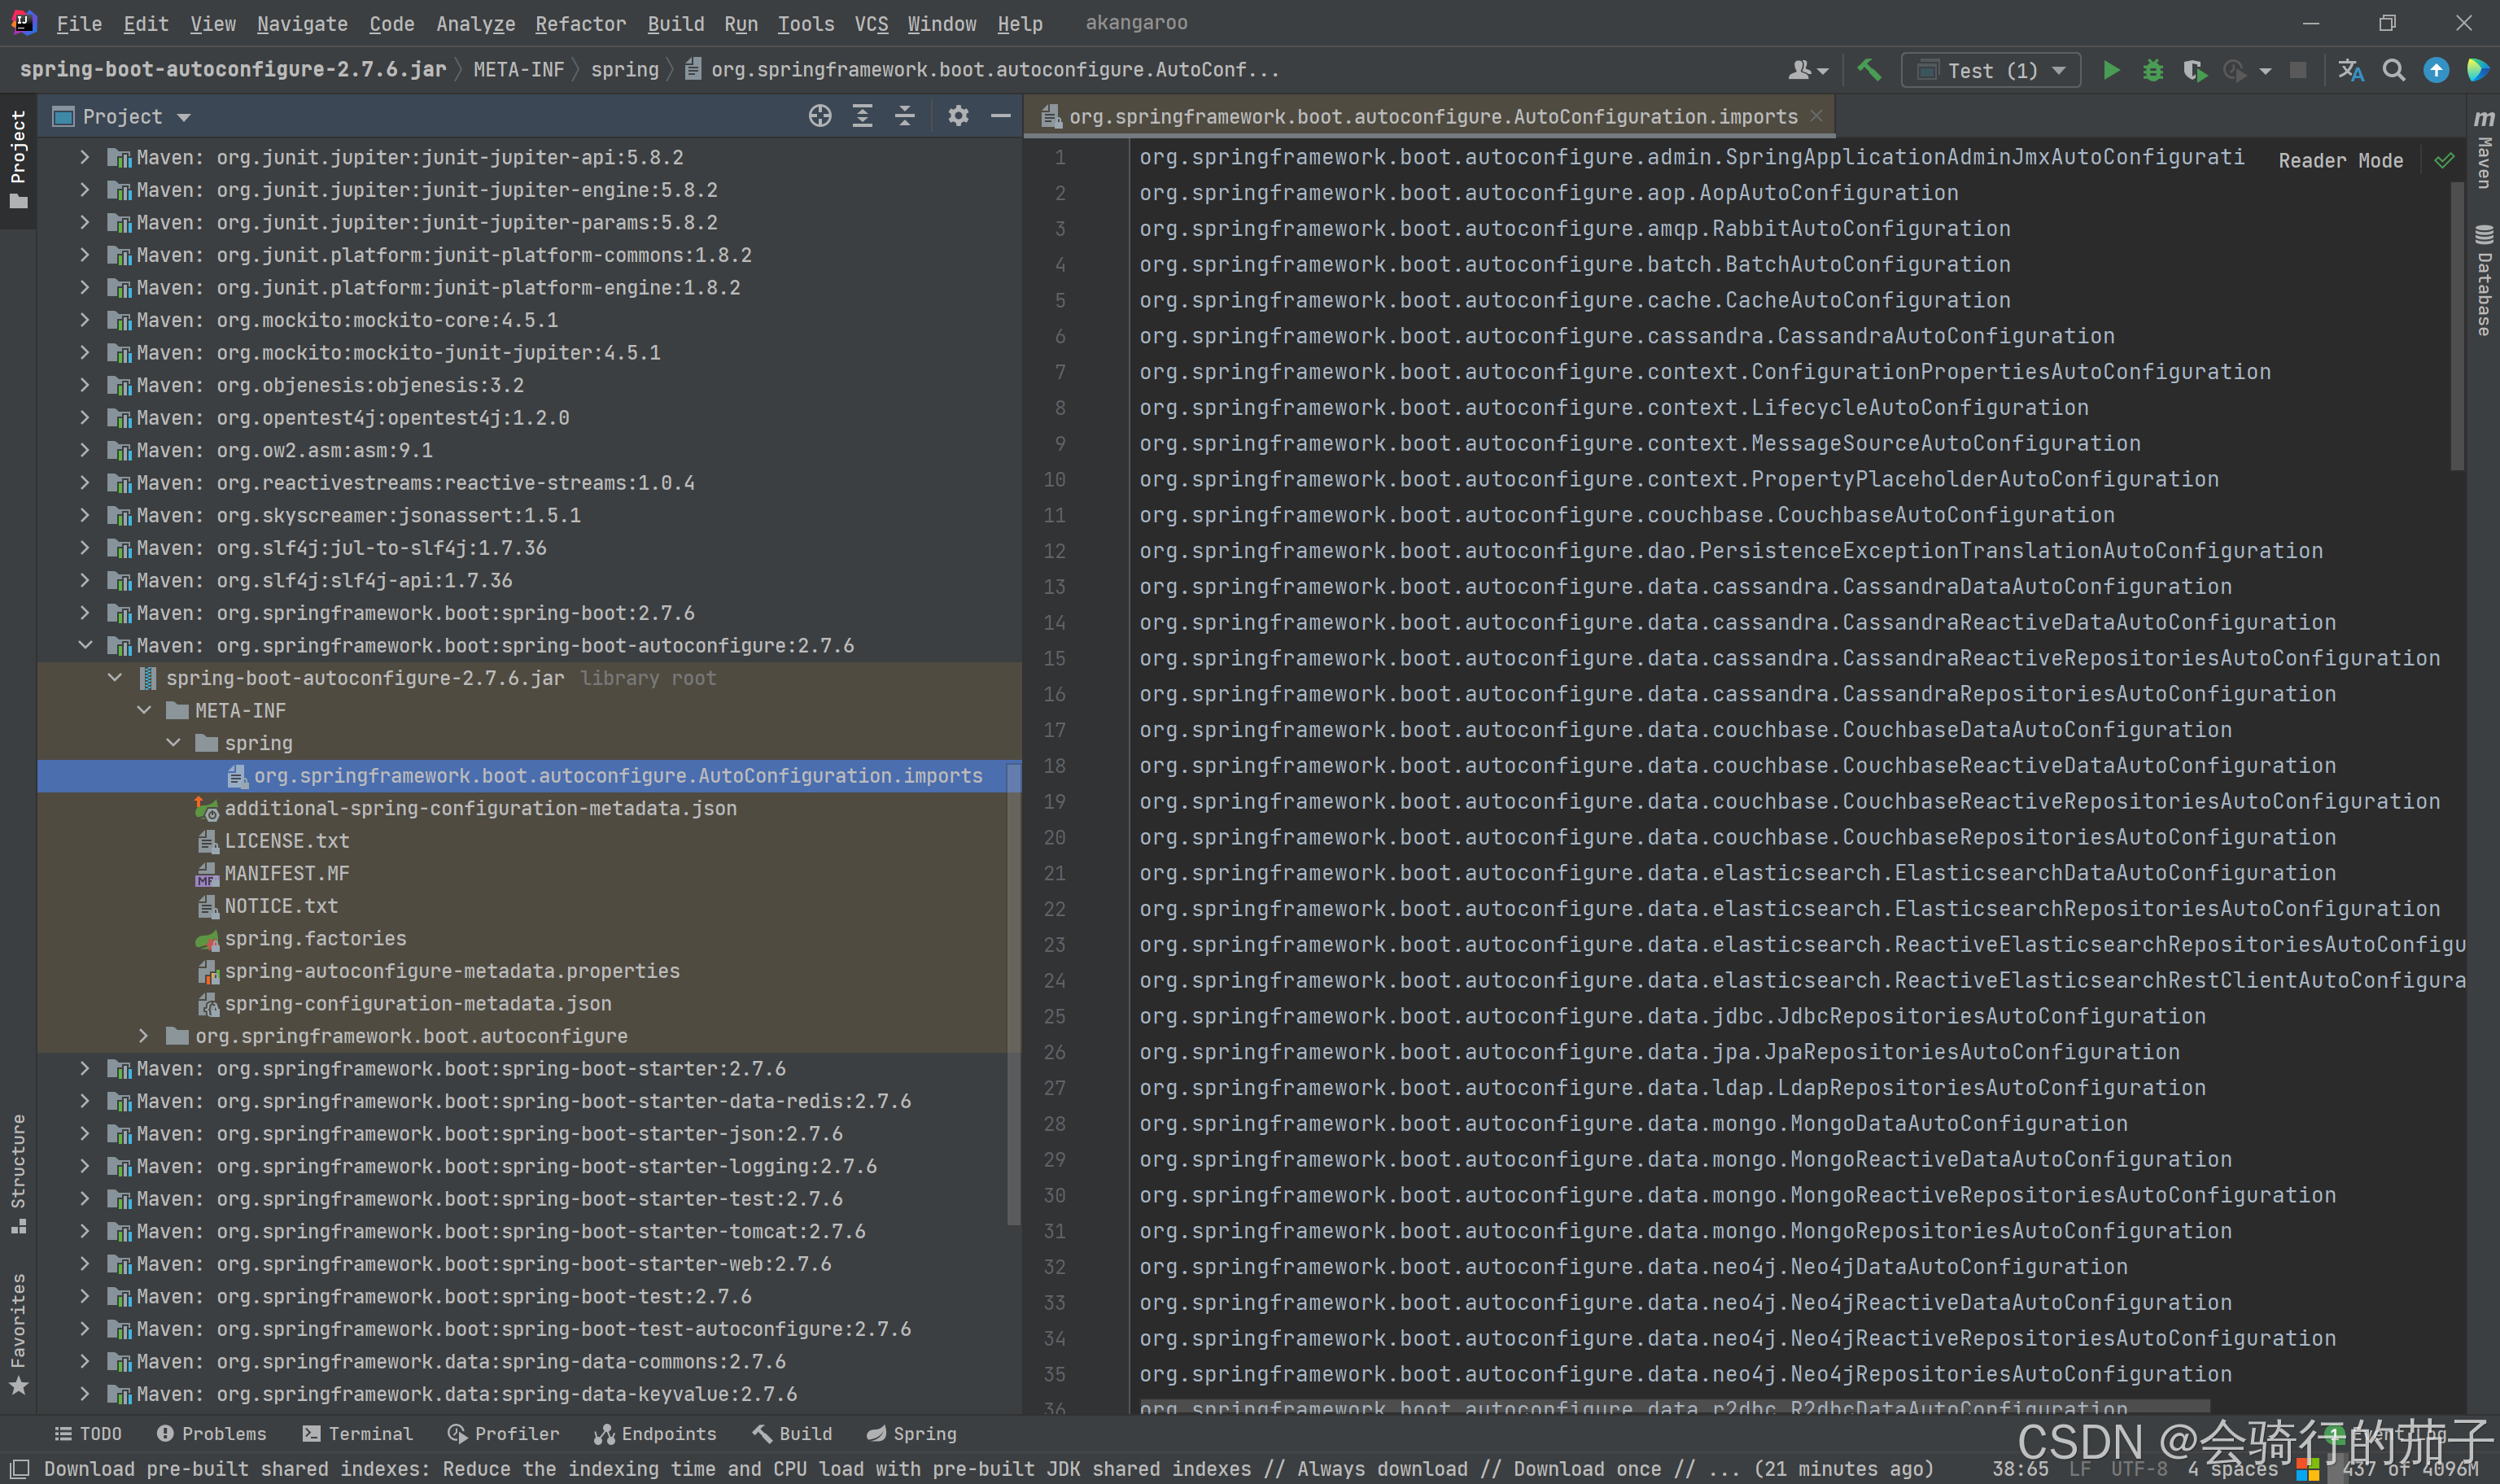Screen dimensions: 2500x1484
Task: Click Expand All icon in Project panel
Action: point(862,116)
